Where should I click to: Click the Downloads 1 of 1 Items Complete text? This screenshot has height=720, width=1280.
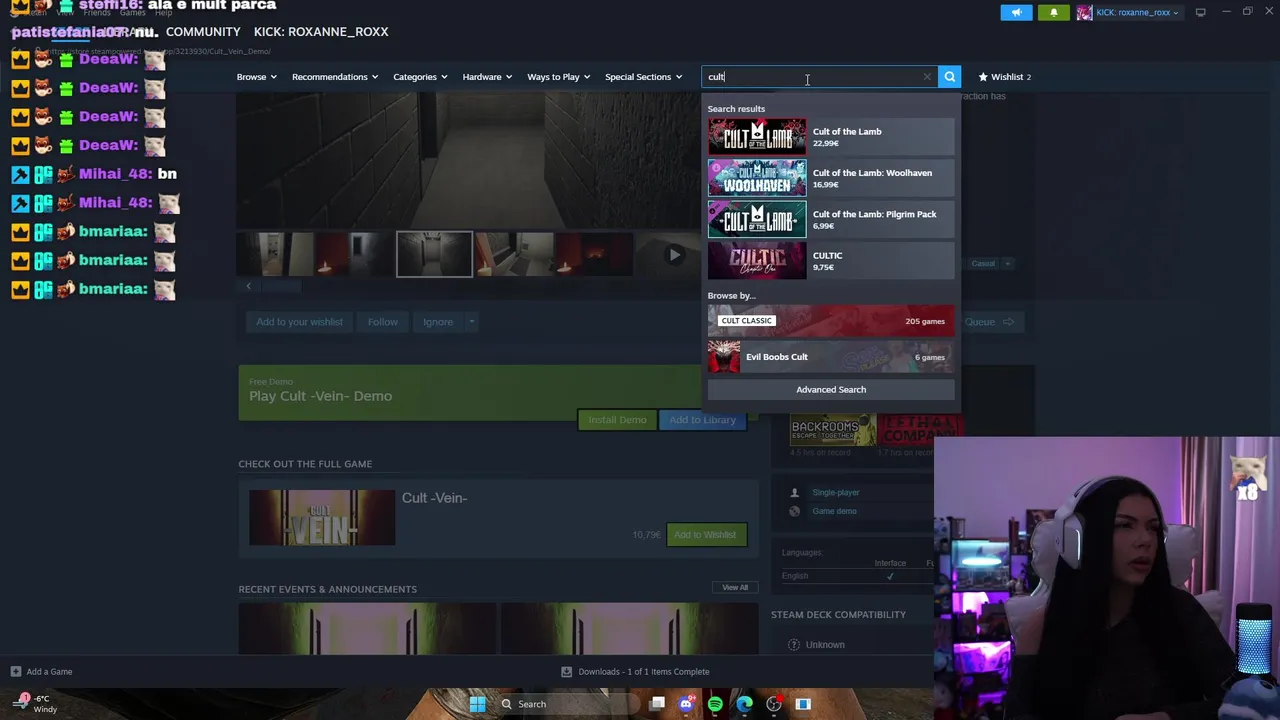click(x=643, y=672)
